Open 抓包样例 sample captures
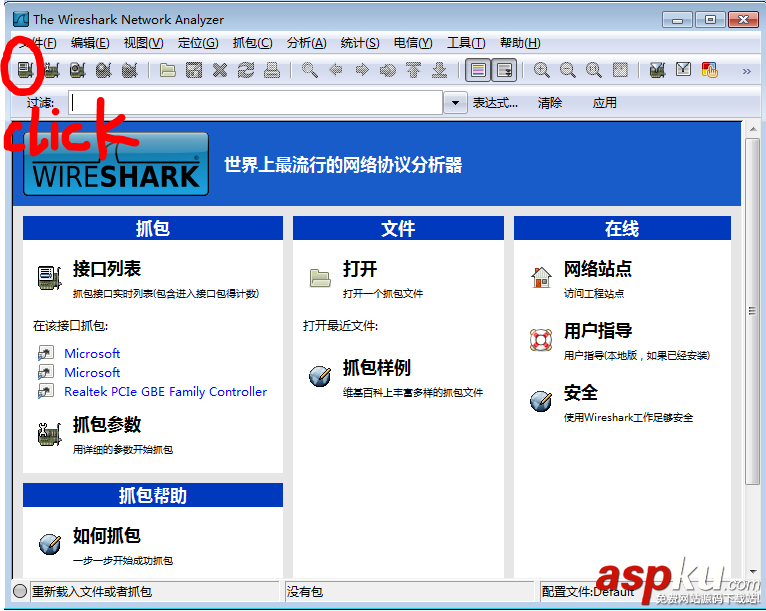Viewport: 766px width, 611px height. (x=377, y=368)
